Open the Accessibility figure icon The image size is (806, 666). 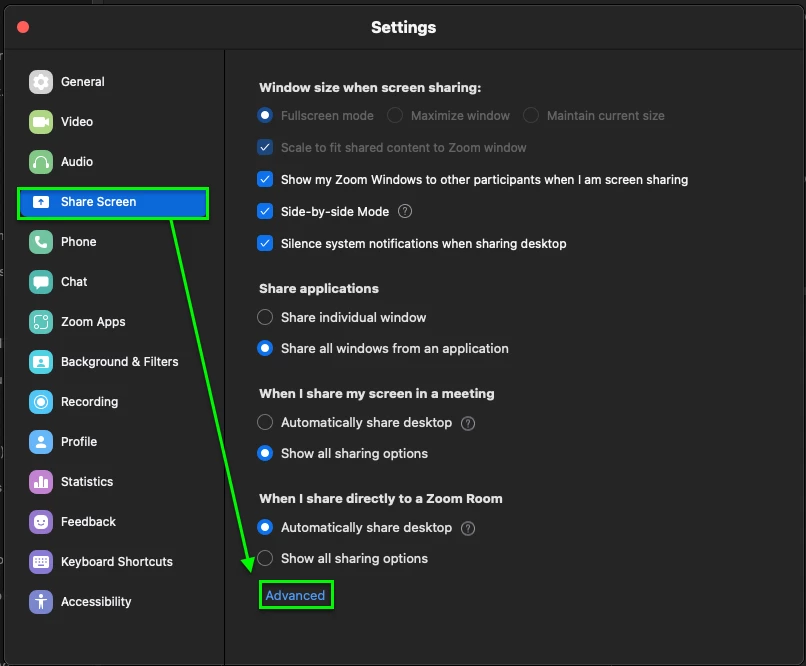[41, 602]
